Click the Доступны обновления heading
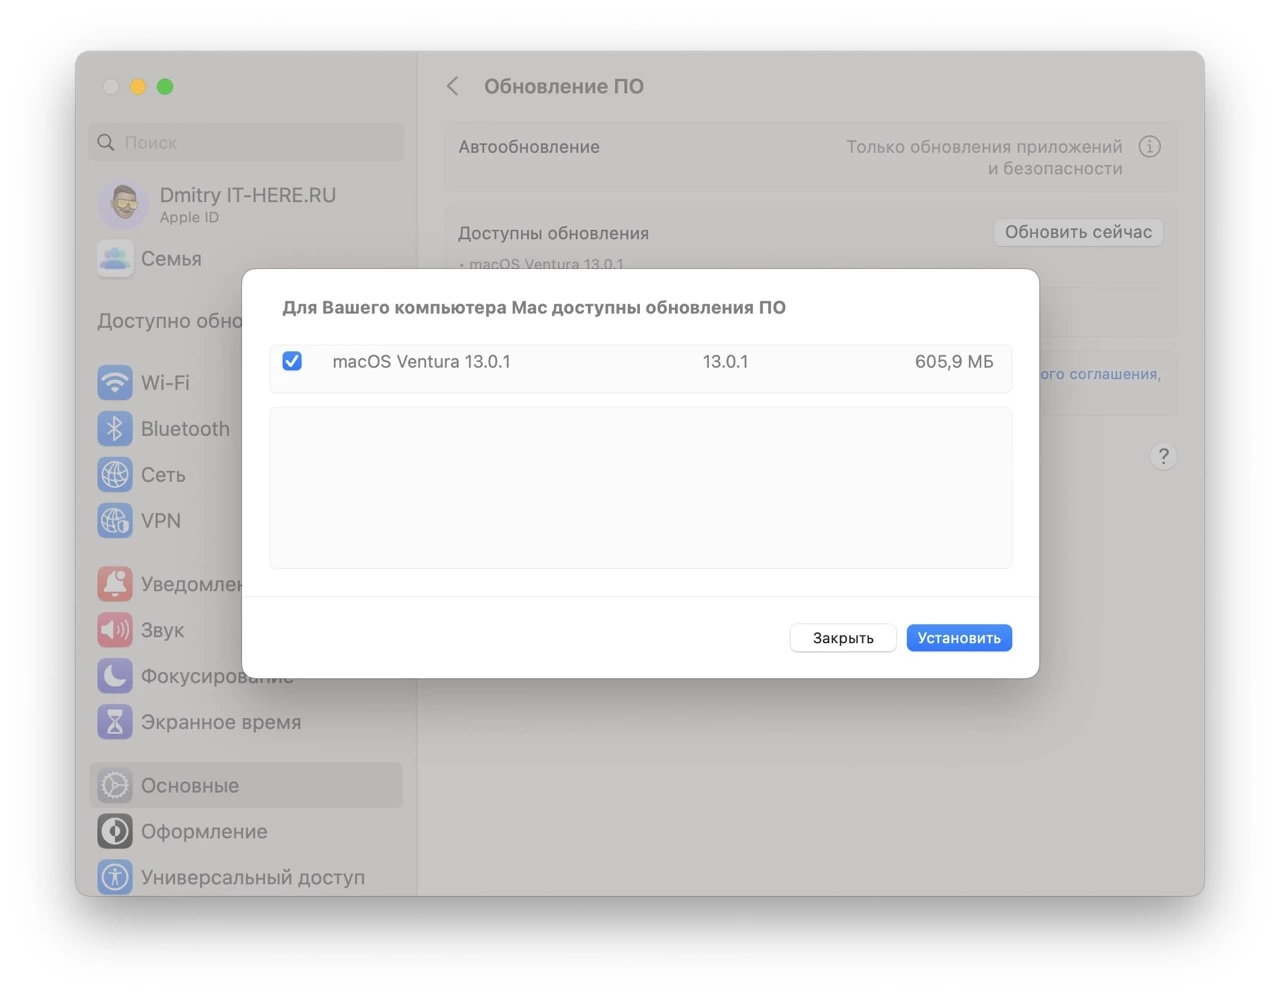1280x996 pixels. point(553,233)
